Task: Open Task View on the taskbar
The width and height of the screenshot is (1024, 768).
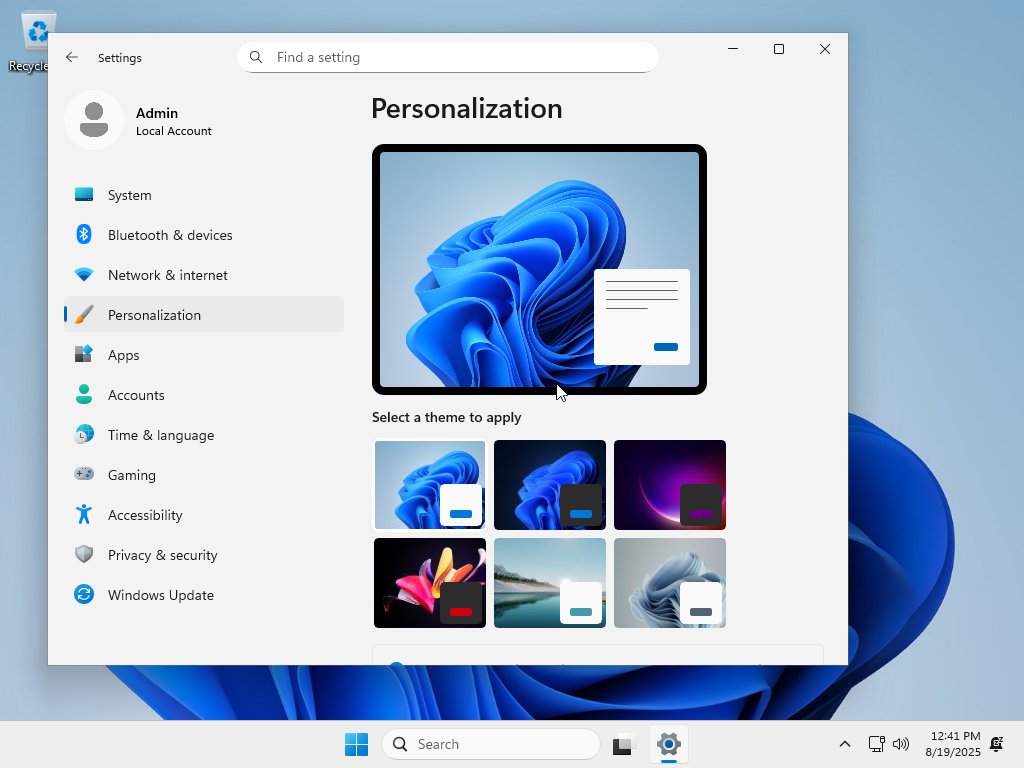Action: [624, 744]
